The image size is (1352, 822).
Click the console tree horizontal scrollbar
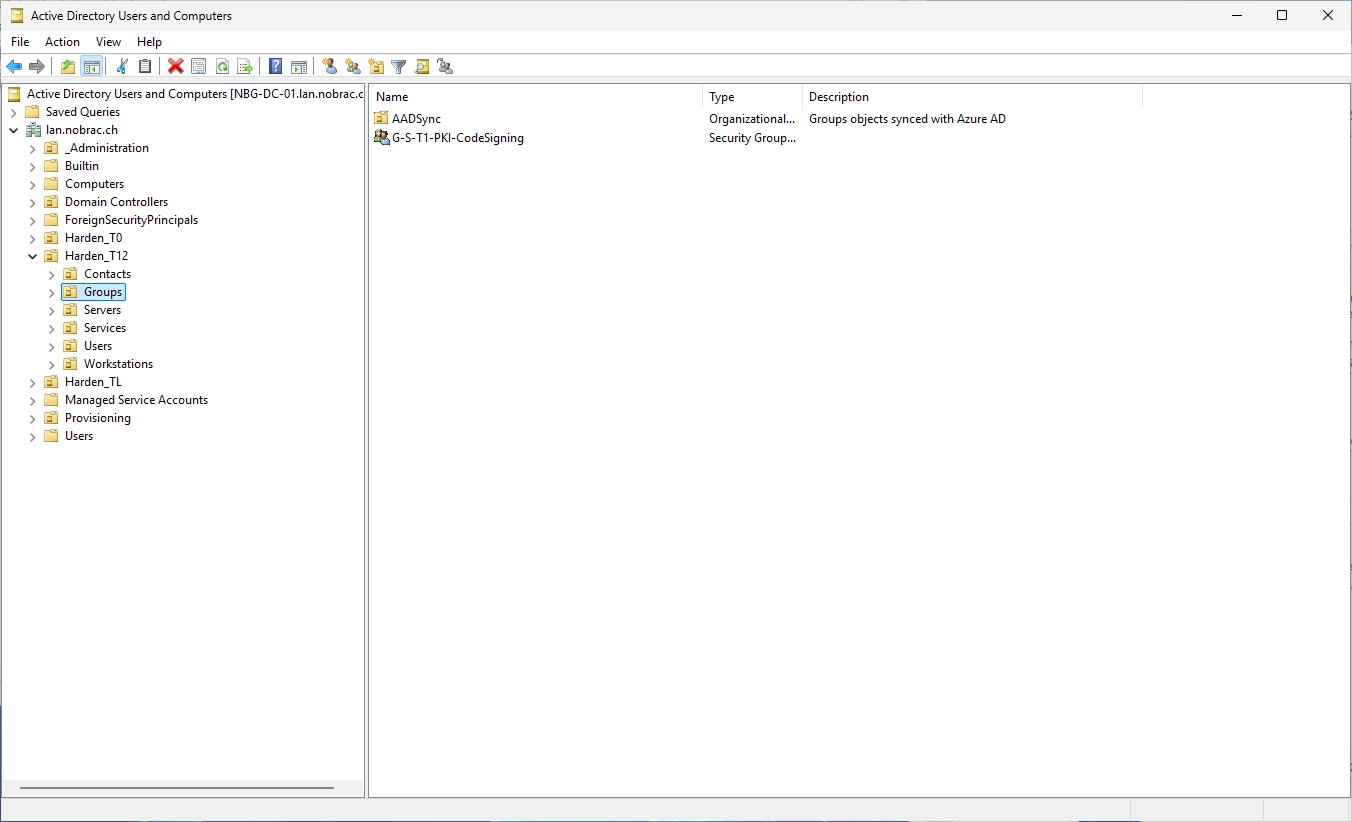pyautogui.click(x=177, y=788)
